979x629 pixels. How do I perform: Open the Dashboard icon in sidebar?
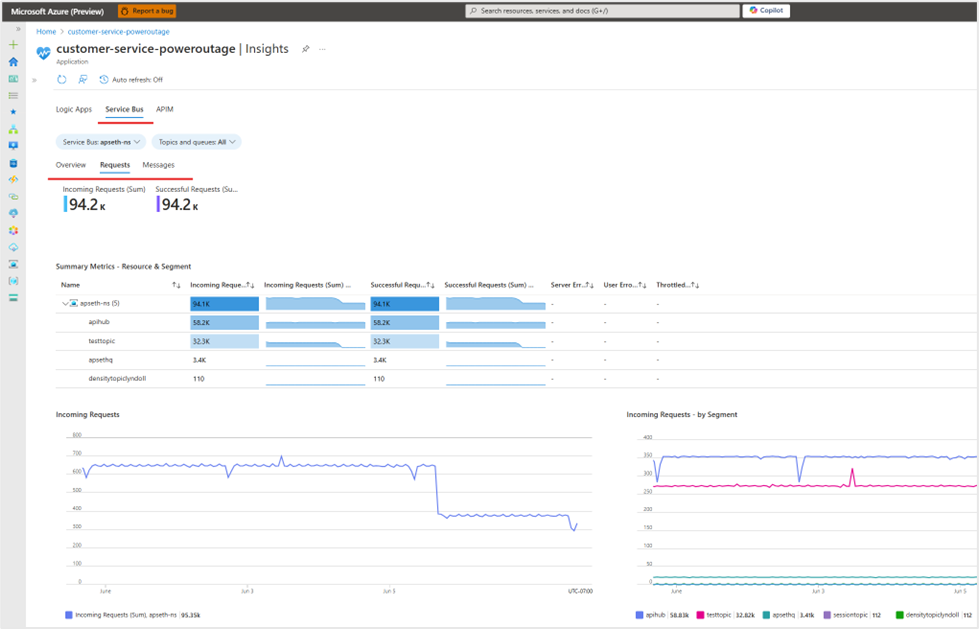tap(13, 79)
